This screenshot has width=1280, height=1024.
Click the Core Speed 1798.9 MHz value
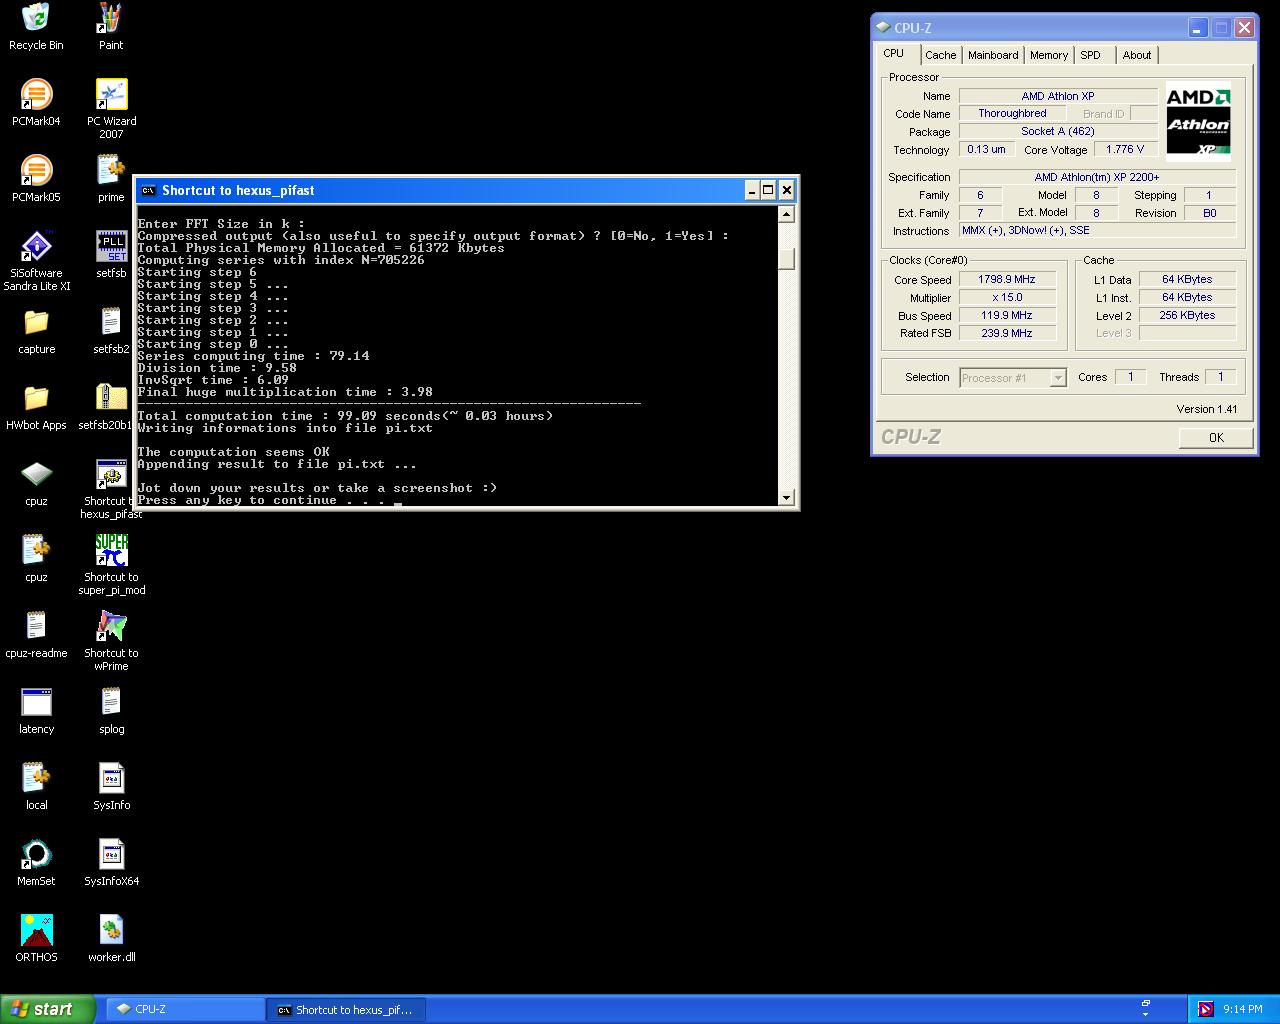(x=1007, y=279)
